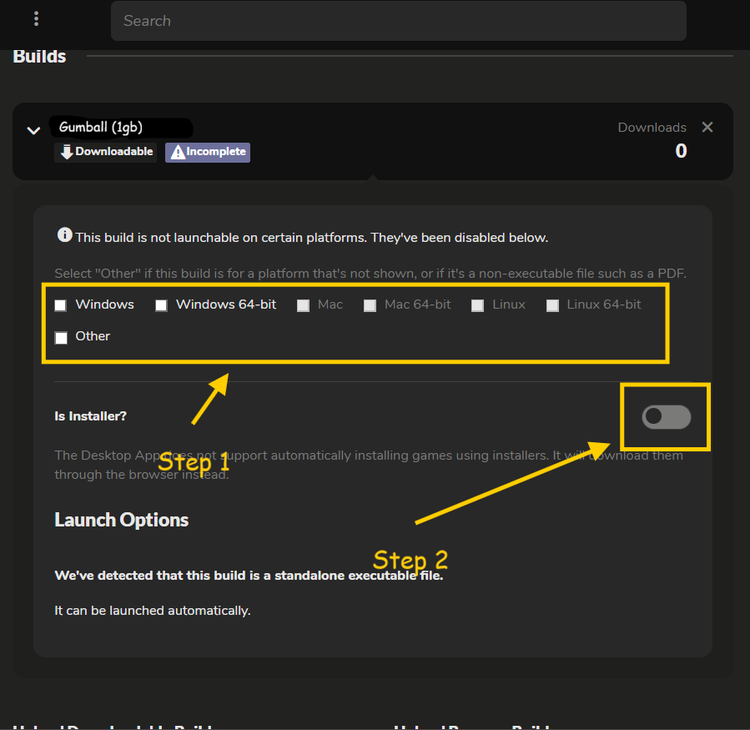The width and height of the screenshot is (750, 730).
Task: Click the Is Installer? label
Action: [90, 416]
